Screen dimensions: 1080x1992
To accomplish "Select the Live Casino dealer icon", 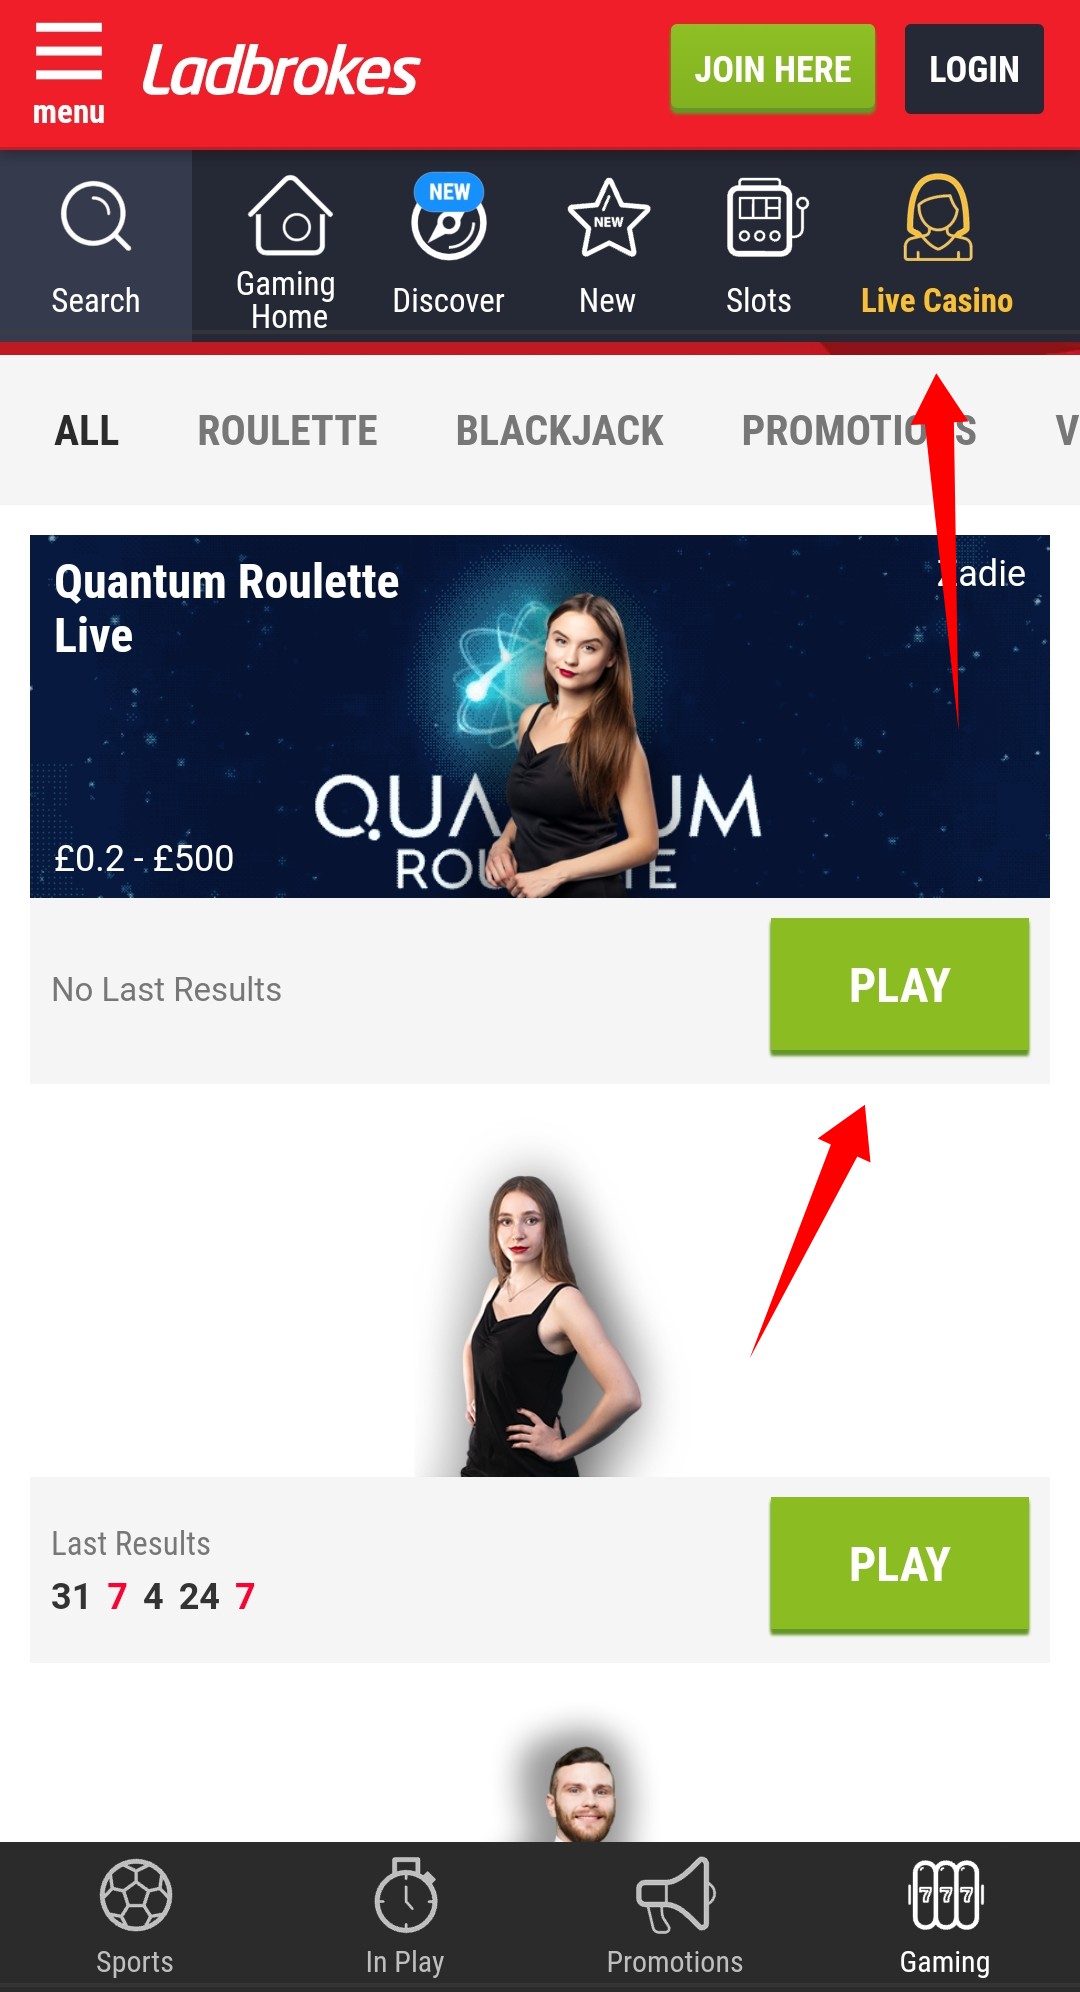I will [937, 217].
